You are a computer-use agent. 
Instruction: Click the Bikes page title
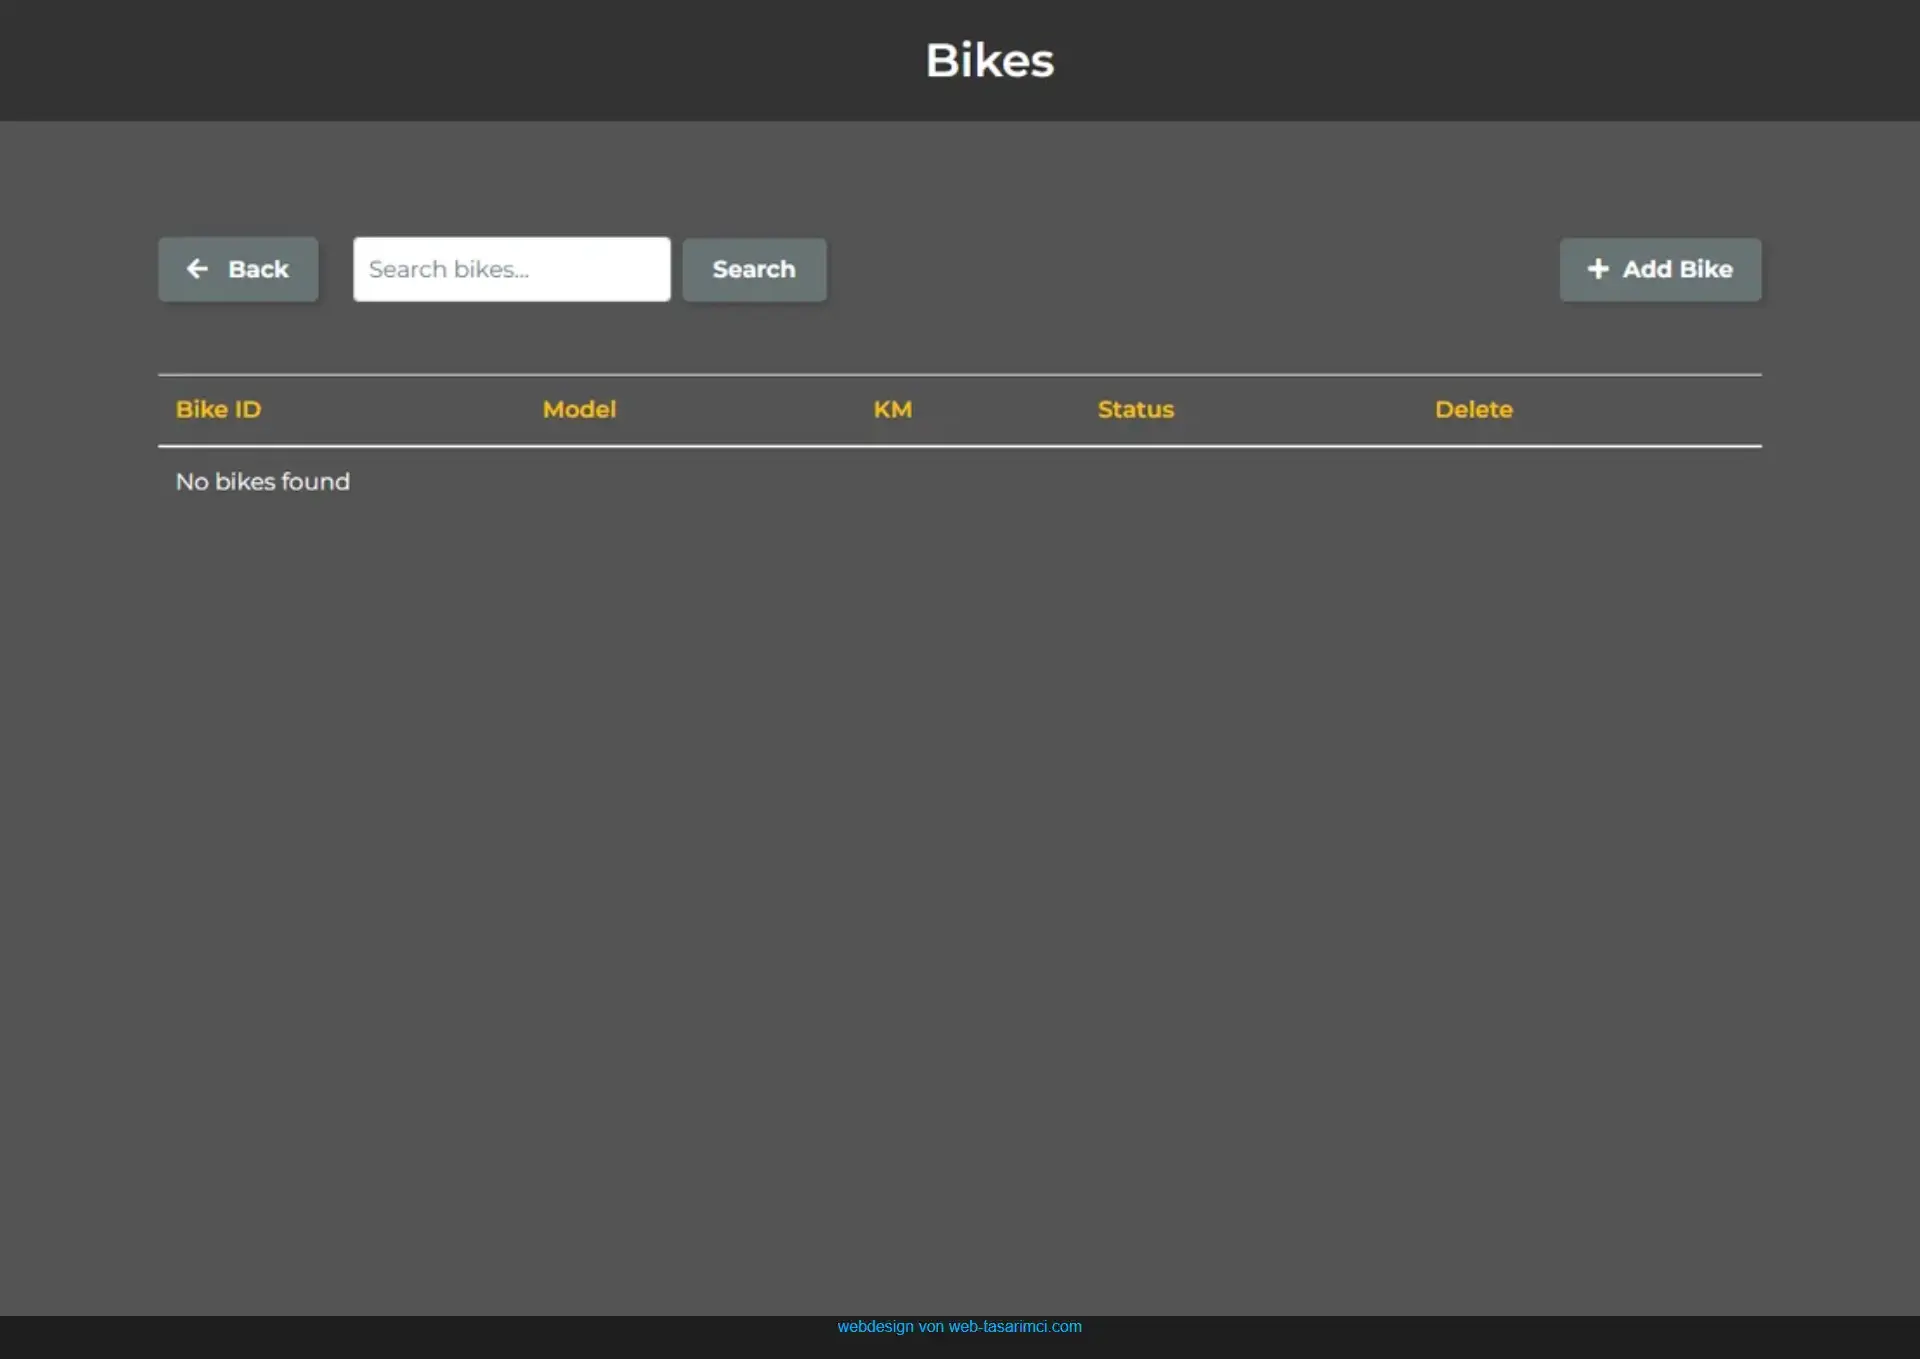click(x=989, y=61)
